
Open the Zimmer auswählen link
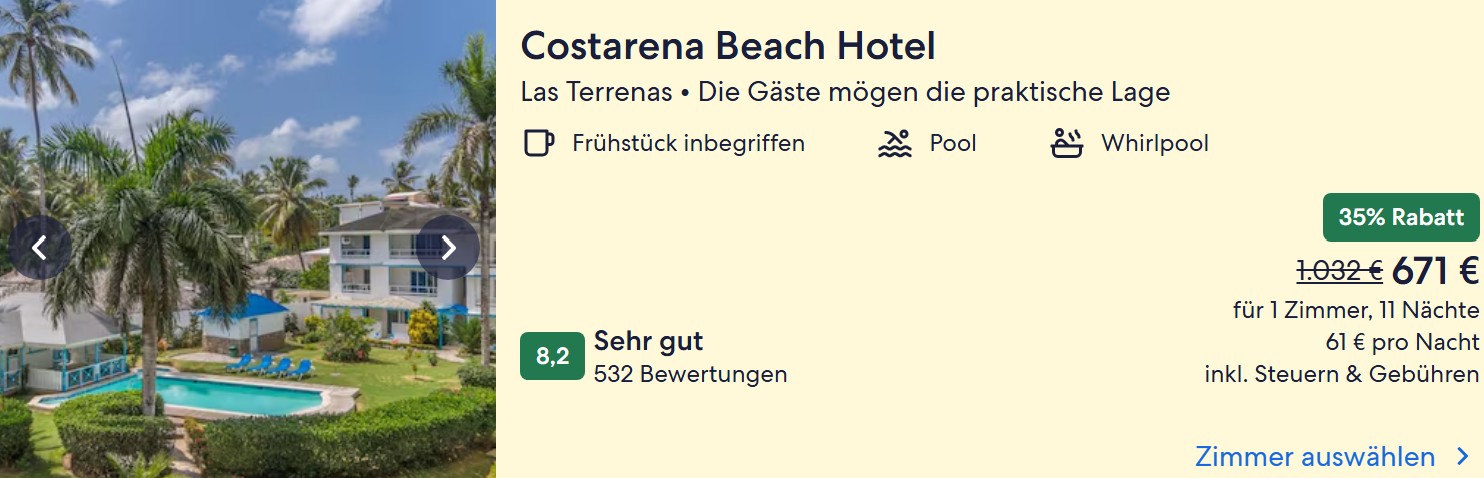point(1315,457)
